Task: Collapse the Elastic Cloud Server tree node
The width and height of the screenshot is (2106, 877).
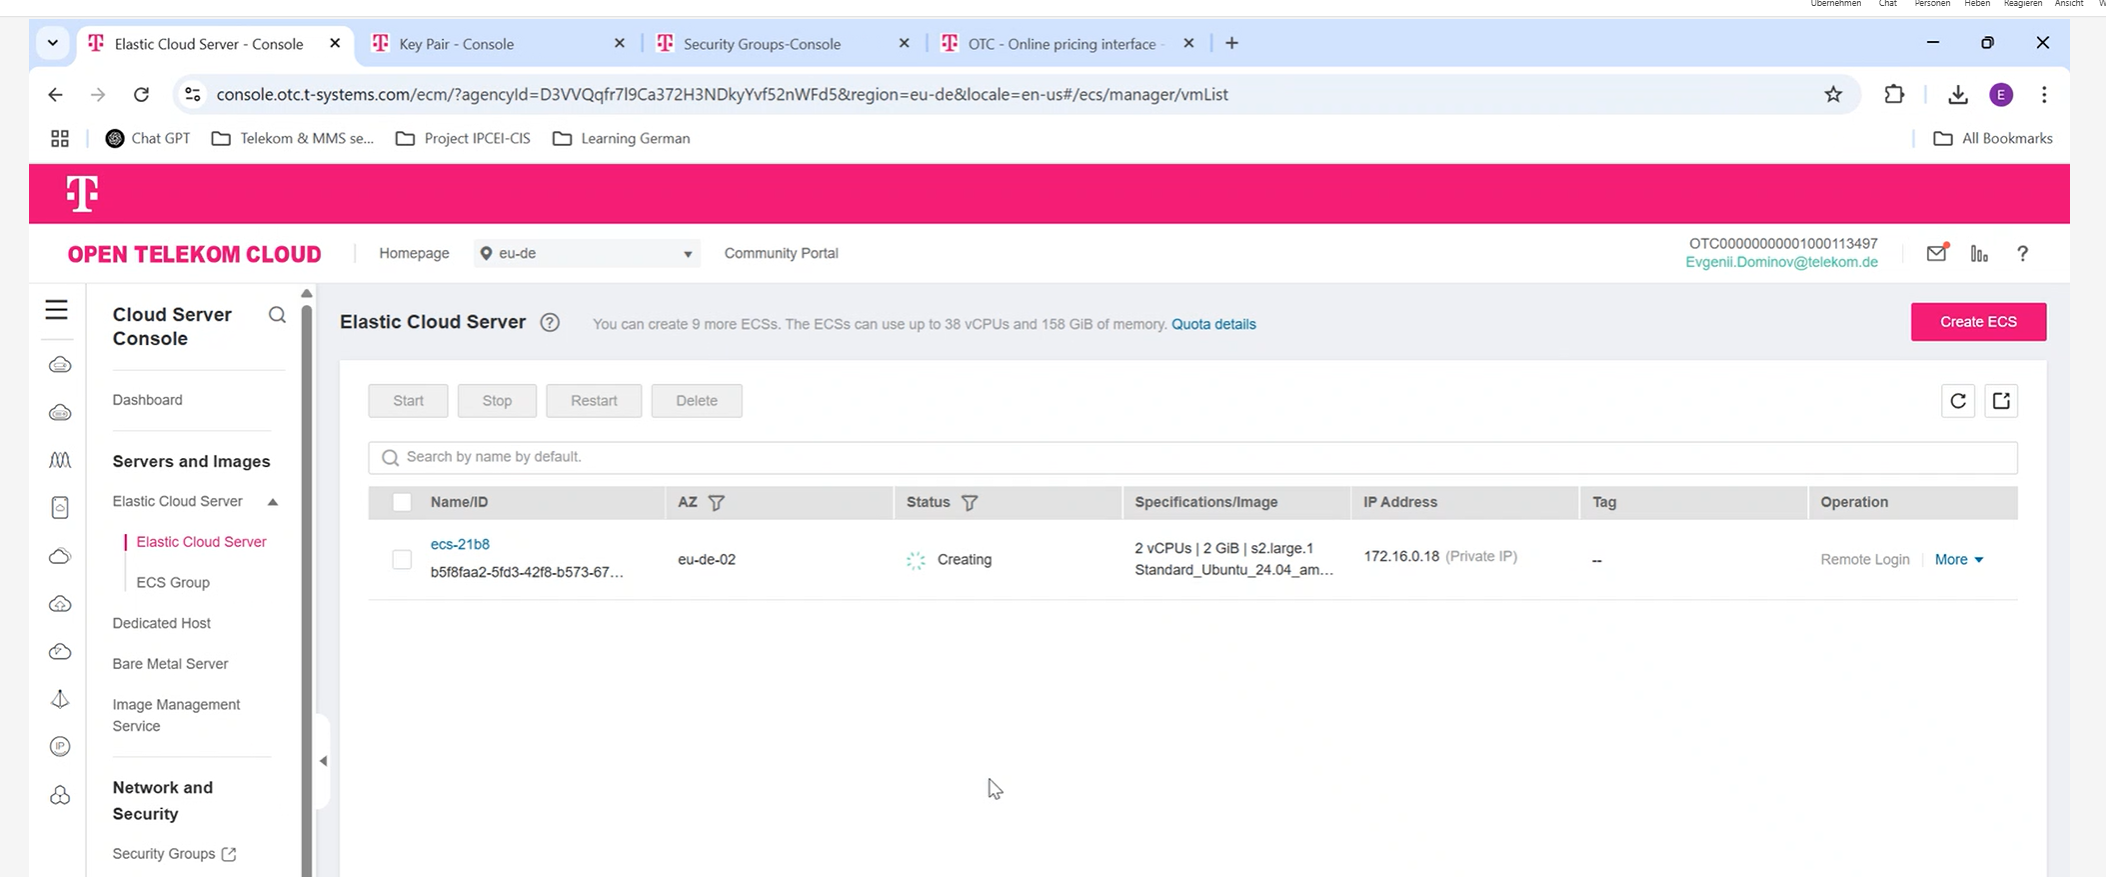Action: [272, 502]
